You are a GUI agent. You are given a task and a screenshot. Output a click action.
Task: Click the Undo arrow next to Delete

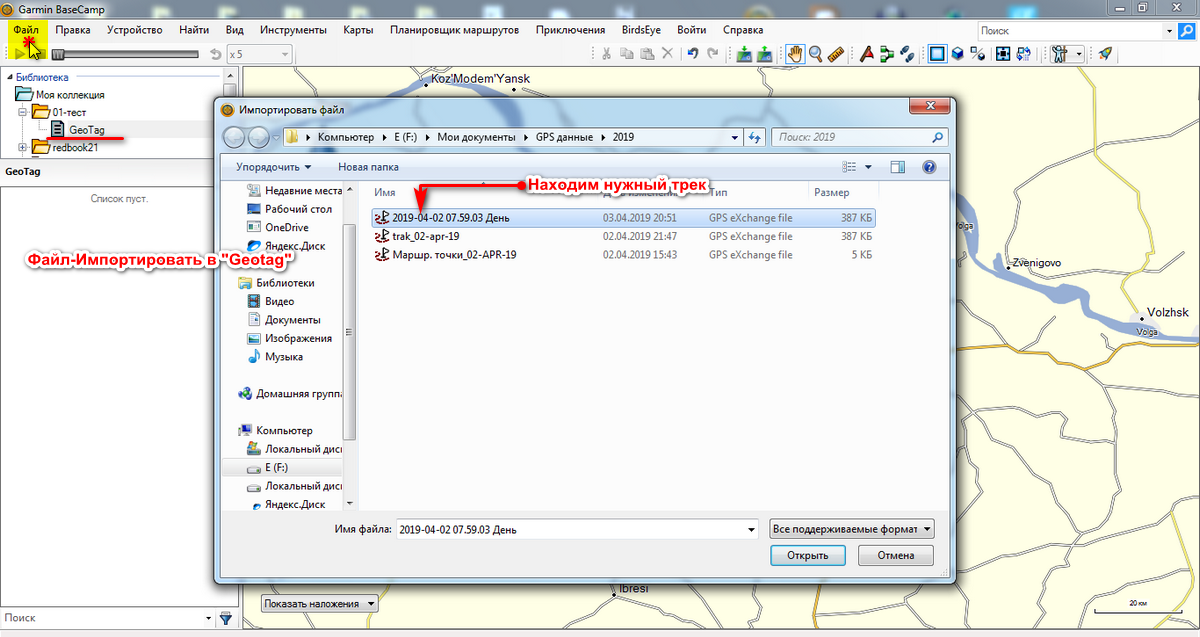tap(692, 54)
